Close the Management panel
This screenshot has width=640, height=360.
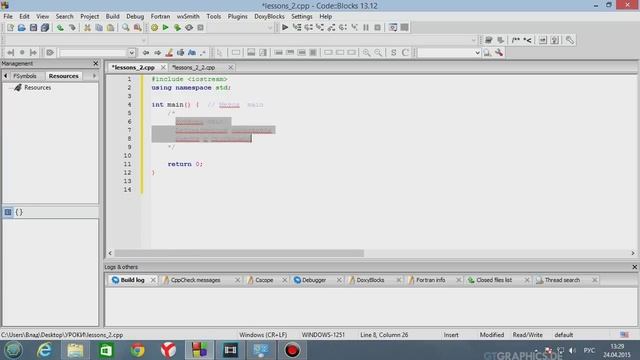pos(96,63)
